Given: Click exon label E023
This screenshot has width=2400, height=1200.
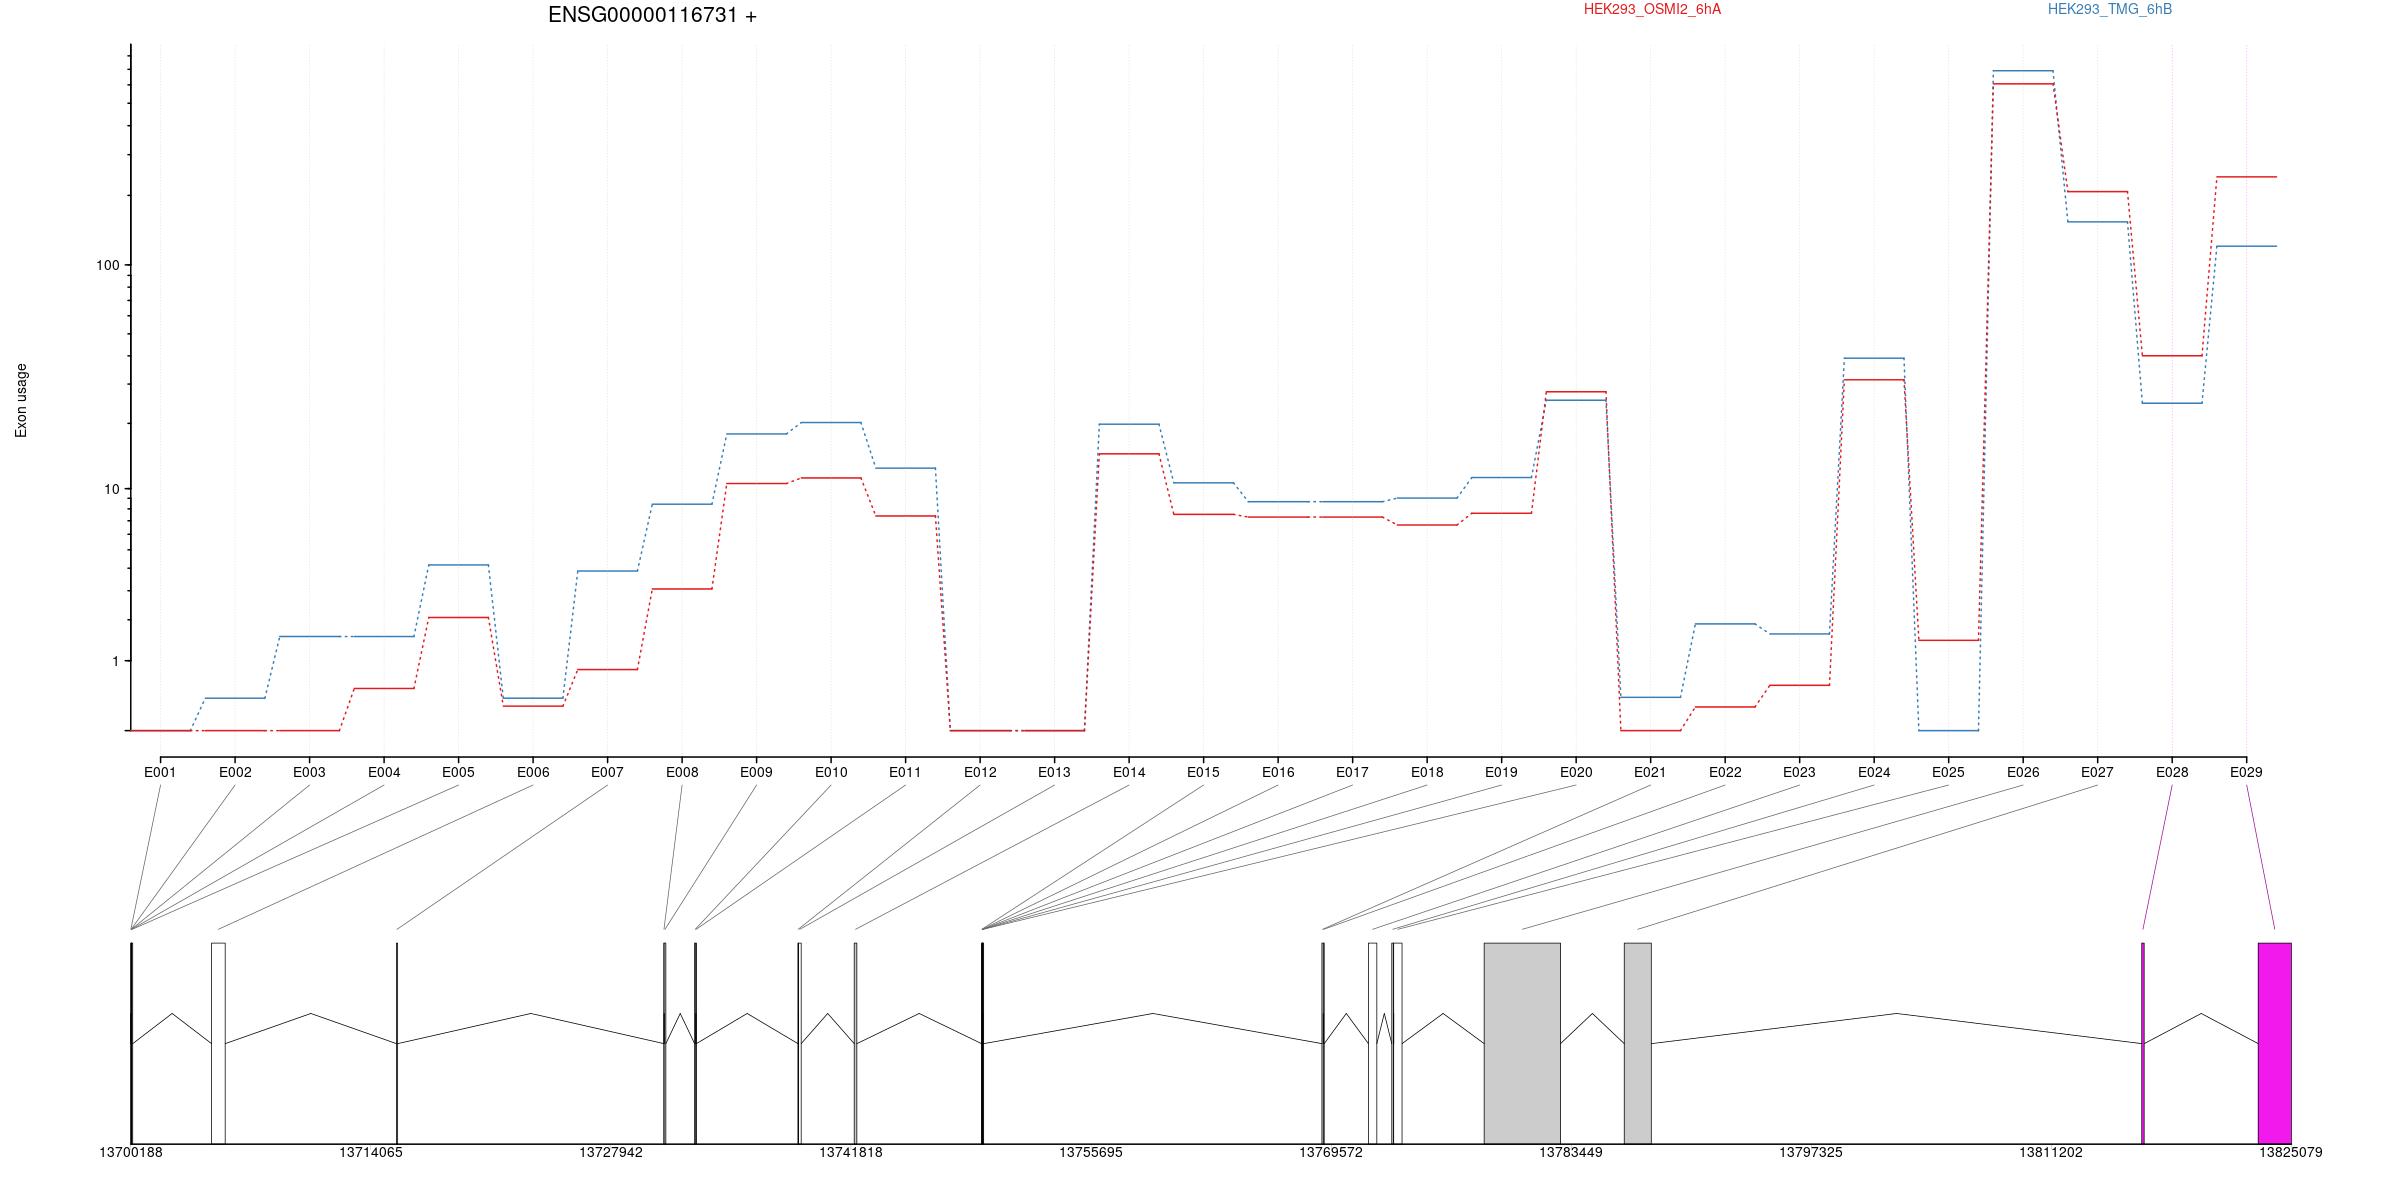Looking at the screenshot, I should 1799,772.
